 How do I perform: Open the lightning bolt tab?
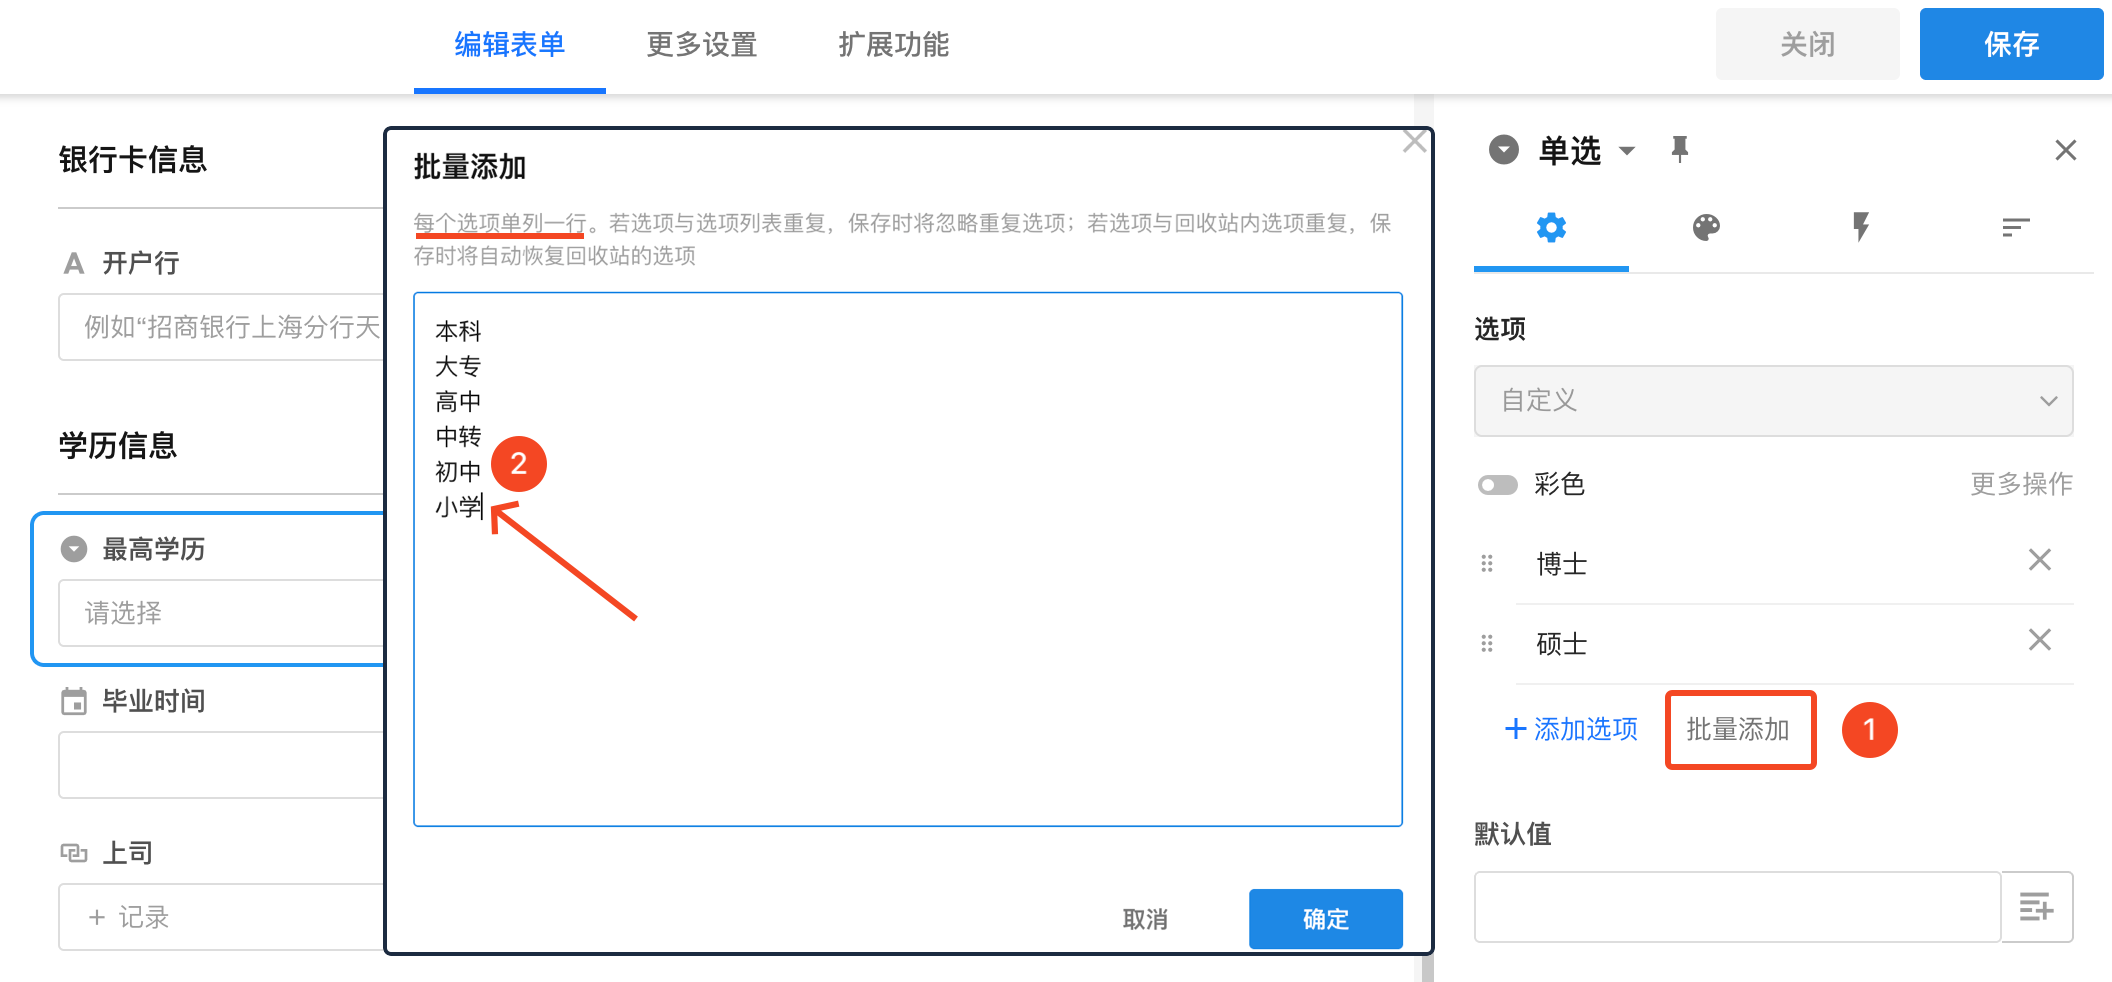point(1860,228)
